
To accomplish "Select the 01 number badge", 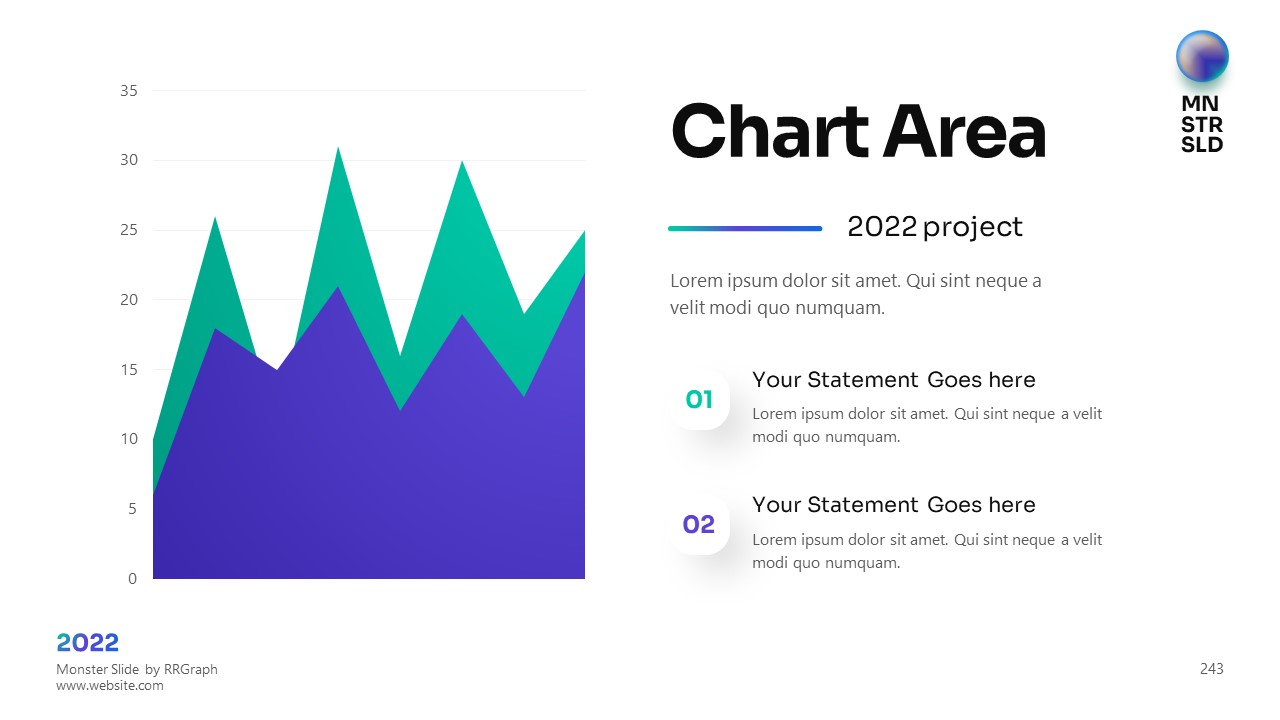I will coord(699,400).
